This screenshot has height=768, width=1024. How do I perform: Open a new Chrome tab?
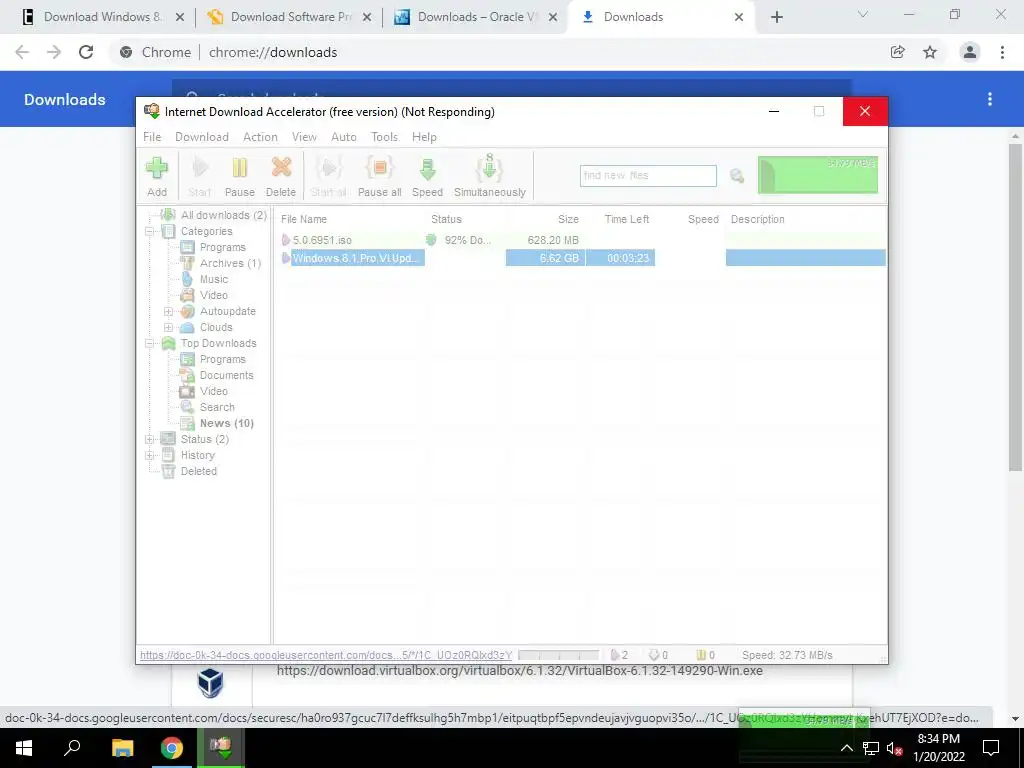coord(776,18)
